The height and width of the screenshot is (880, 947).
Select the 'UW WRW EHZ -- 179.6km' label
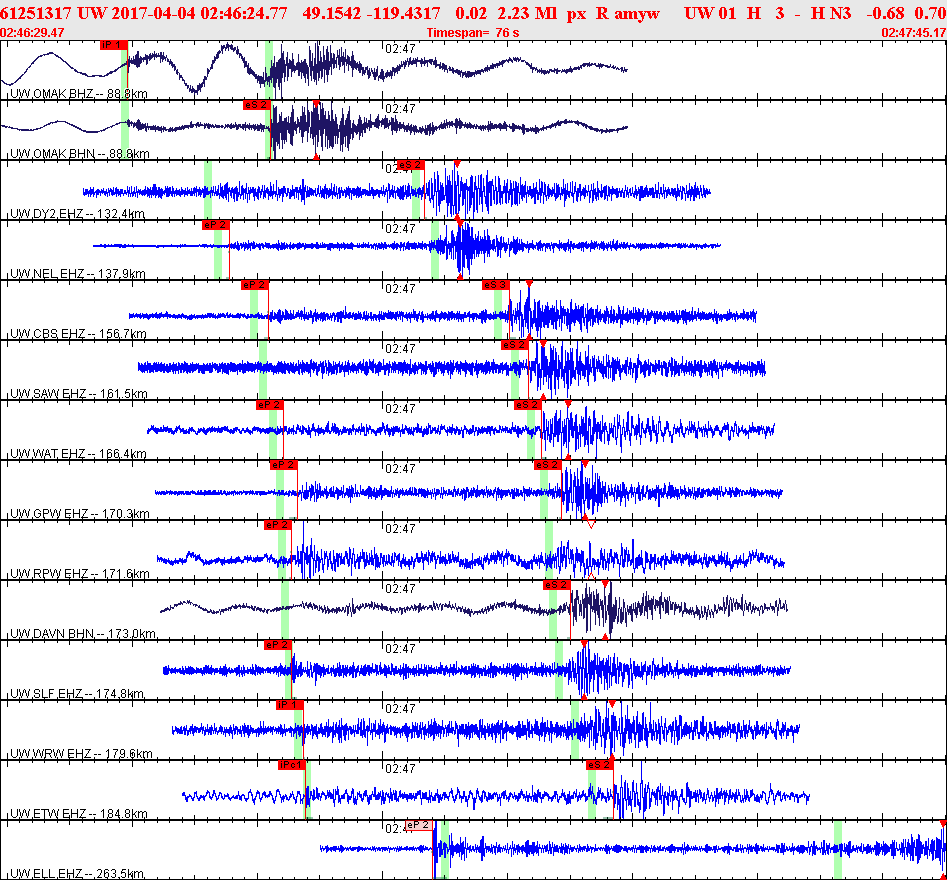point(82,753)
